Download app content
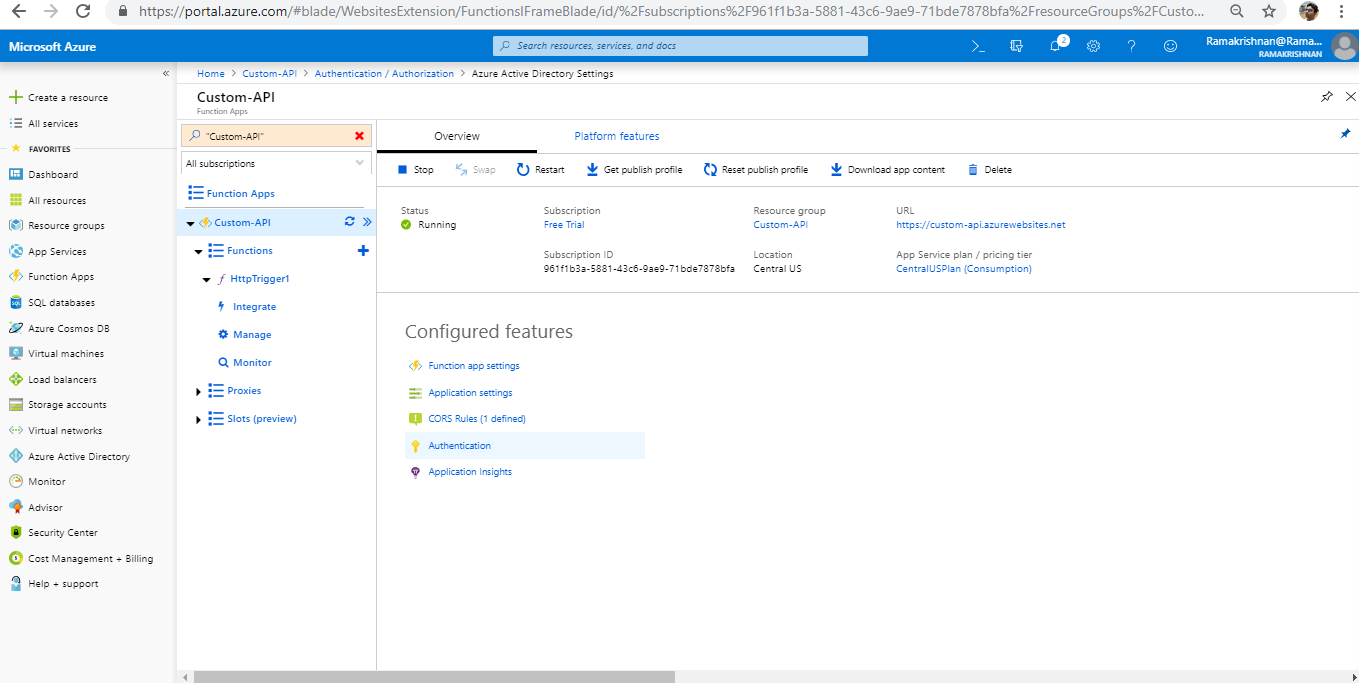 tap(887, 170)
